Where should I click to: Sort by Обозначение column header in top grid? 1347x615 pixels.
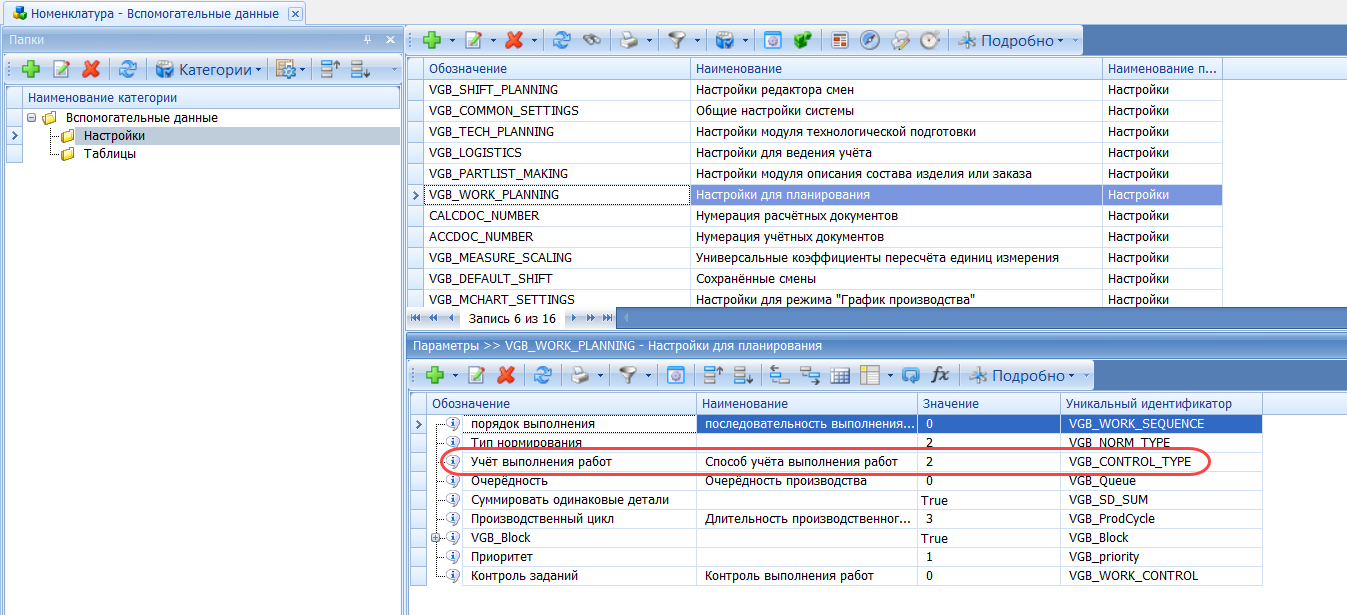tap(555, 68)
